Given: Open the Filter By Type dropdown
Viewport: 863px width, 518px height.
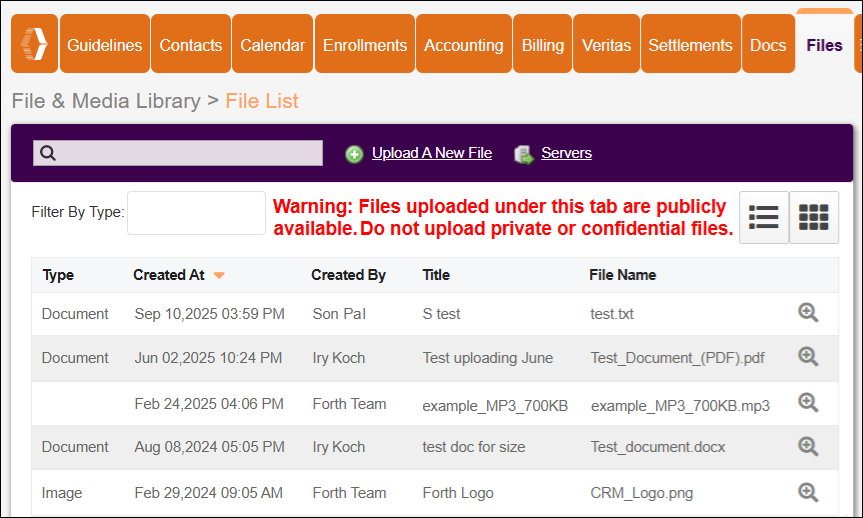Looking at the screenshot, I should [x=196, y=213].
